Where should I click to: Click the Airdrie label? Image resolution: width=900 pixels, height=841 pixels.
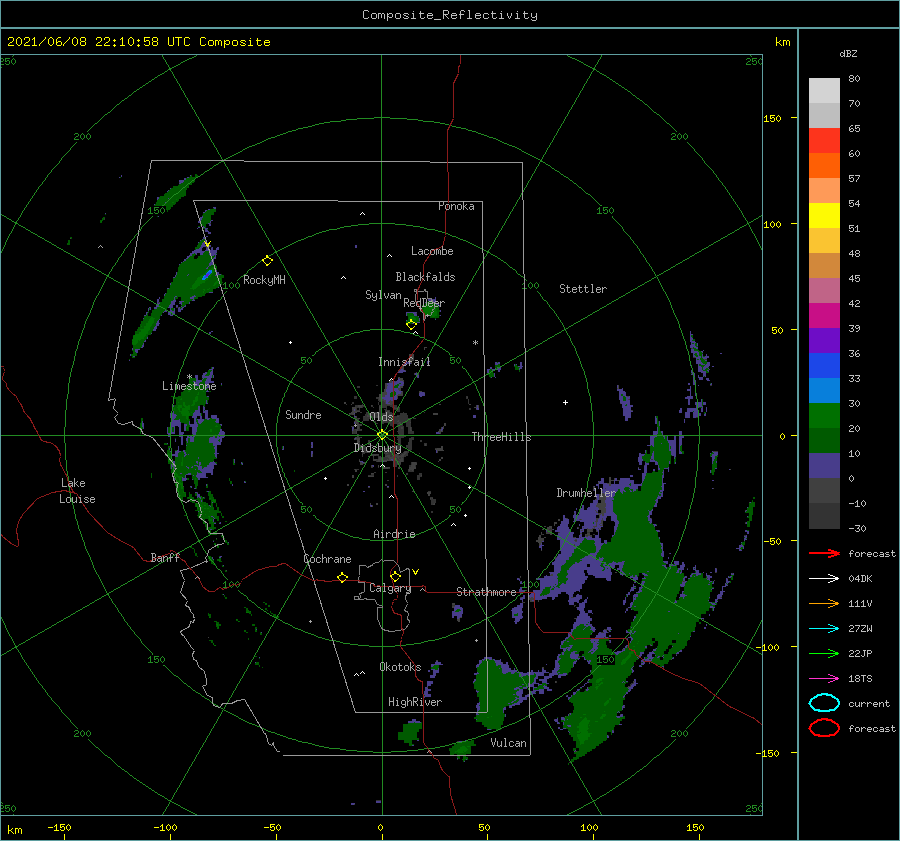[x=394, y=534]
